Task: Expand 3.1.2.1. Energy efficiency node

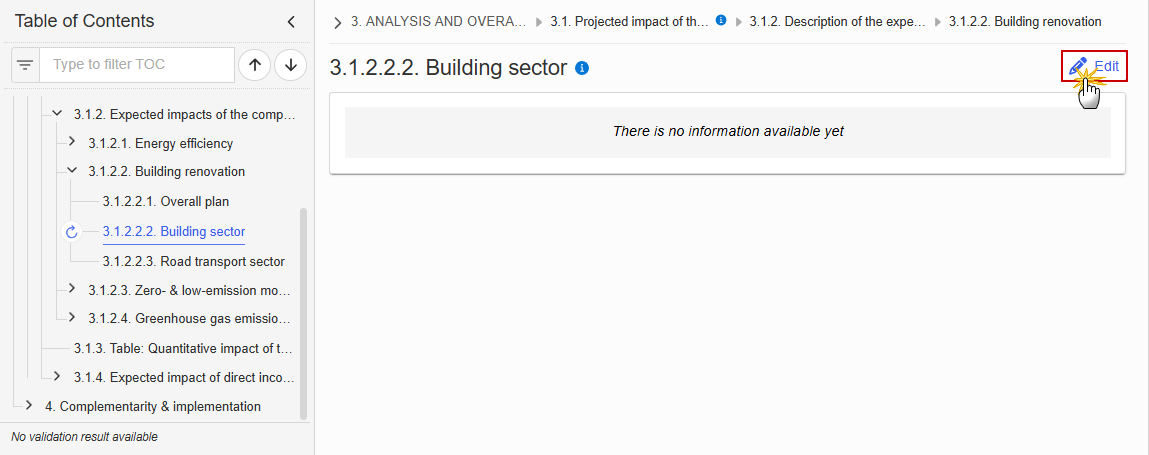Action: [x=72, y=141]
